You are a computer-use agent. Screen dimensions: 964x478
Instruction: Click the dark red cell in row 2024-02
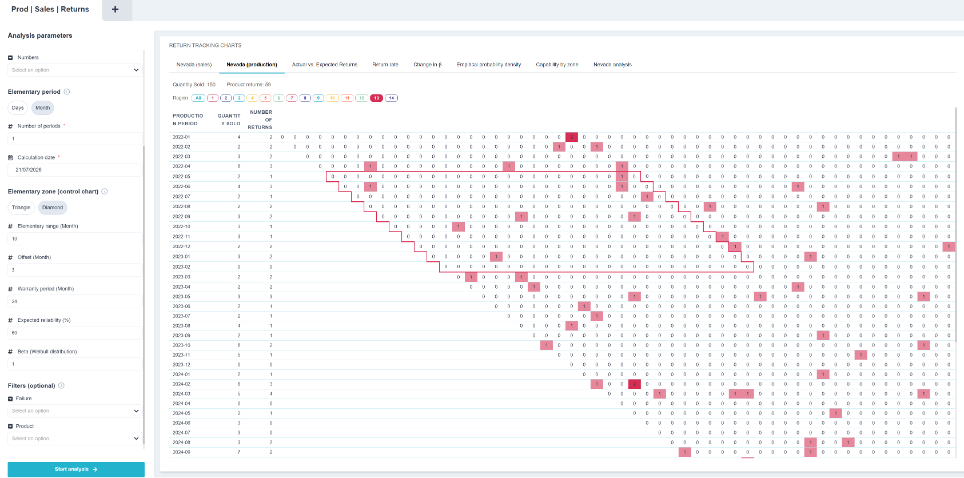click(634, 384)
